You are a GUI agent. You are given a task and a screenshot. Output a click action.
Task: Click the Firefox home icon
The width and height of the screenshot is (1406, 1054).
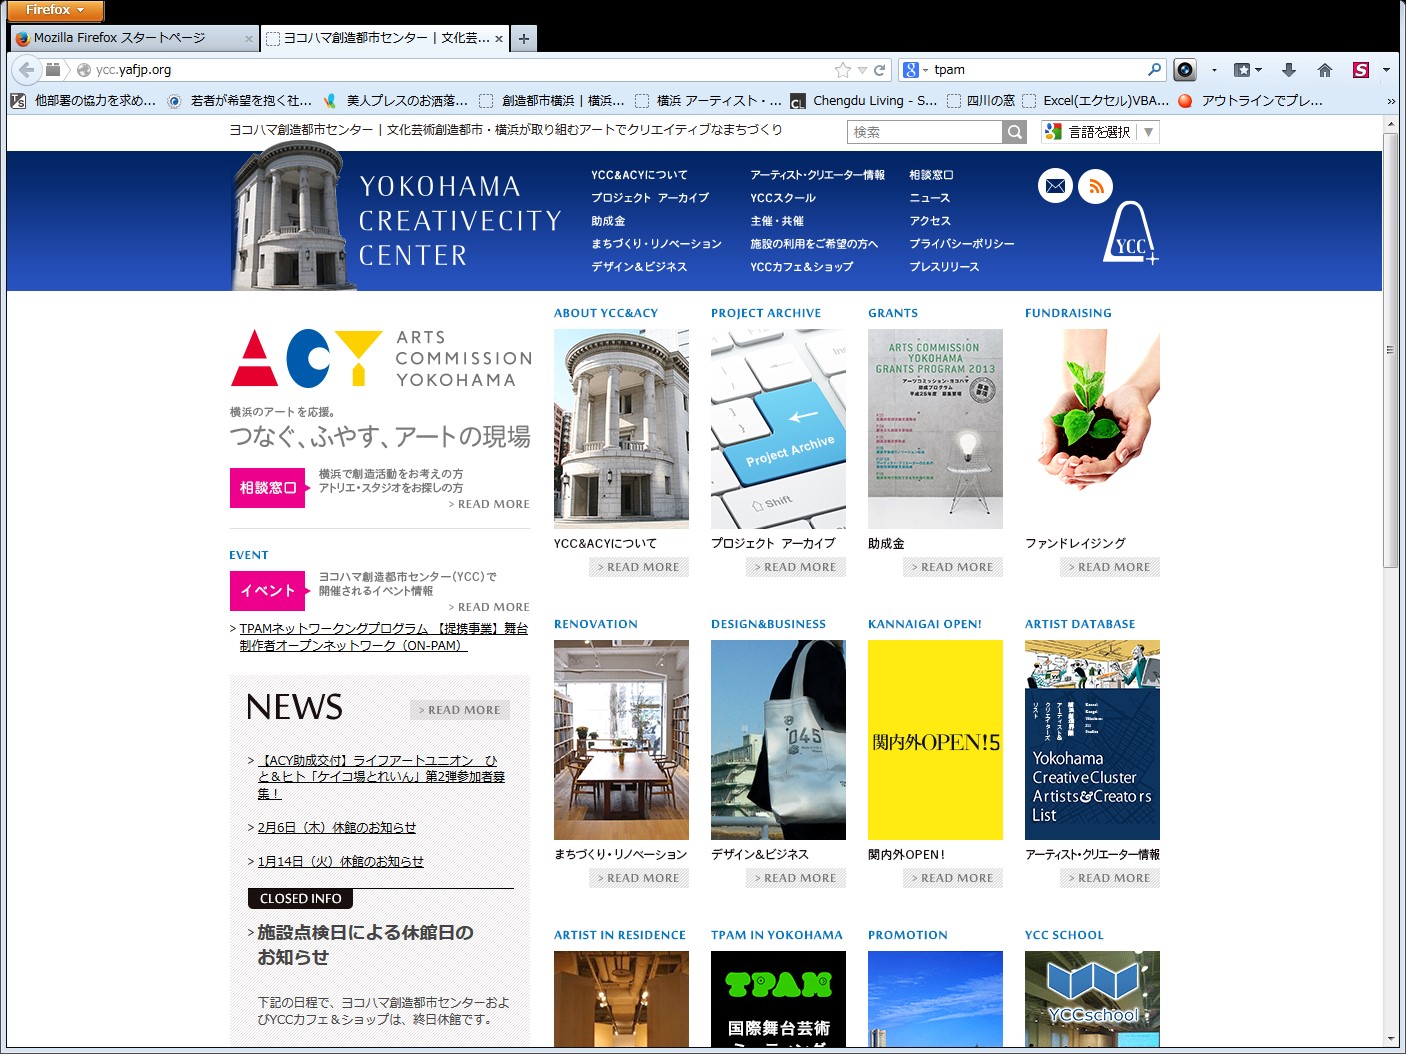[1325, 69]
